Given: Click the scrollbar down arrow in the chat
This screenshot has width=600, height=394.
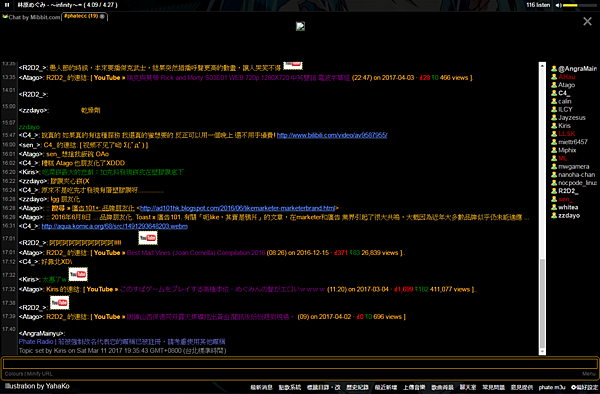Looking at the screenshot, I should coord(542,351).
